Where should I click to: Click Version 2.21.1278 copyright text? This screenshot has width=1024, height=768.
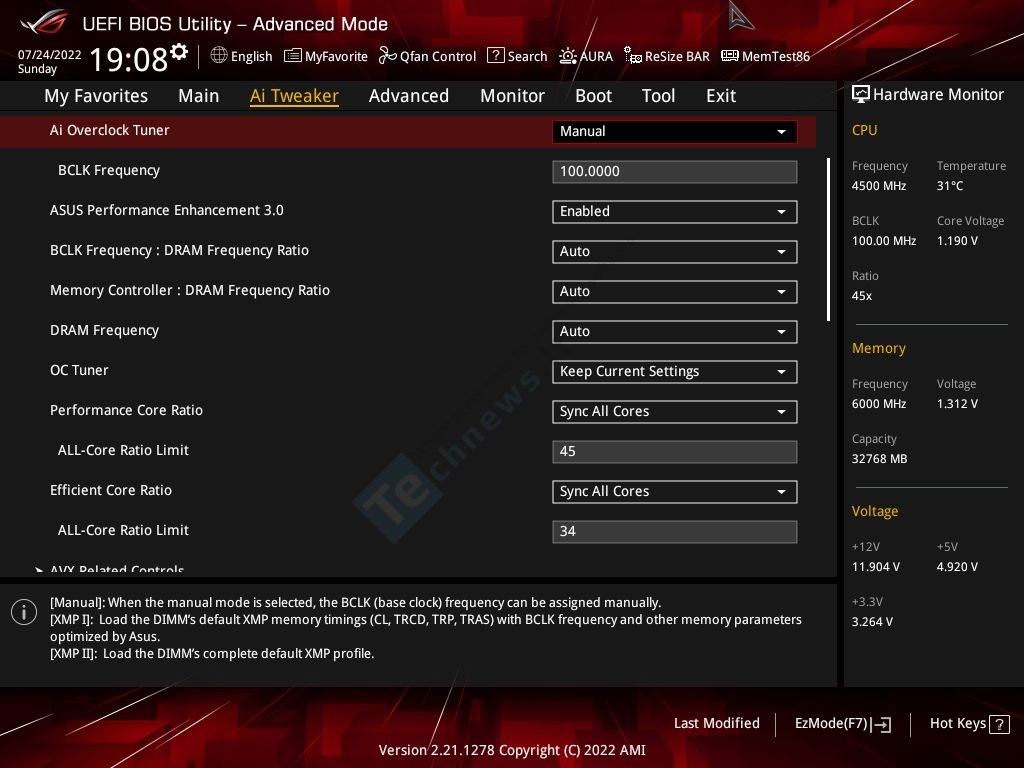pyautogui.click(x=512, y=750)
